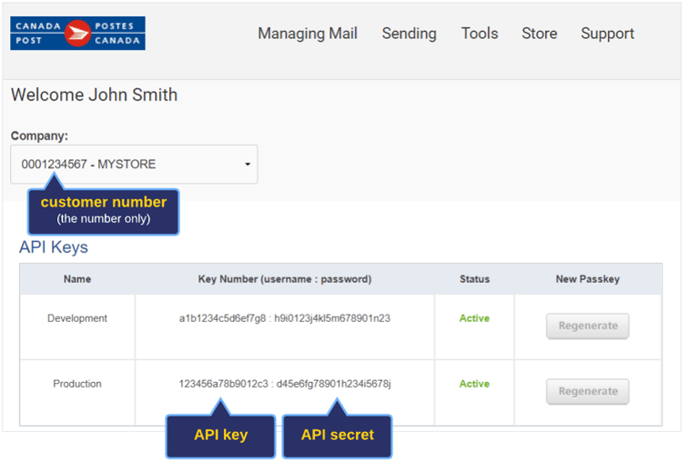Image resolution: width=688 pixels, height=462 pixels.
Task: Click the Active status for Development
Action: [474, 319]
